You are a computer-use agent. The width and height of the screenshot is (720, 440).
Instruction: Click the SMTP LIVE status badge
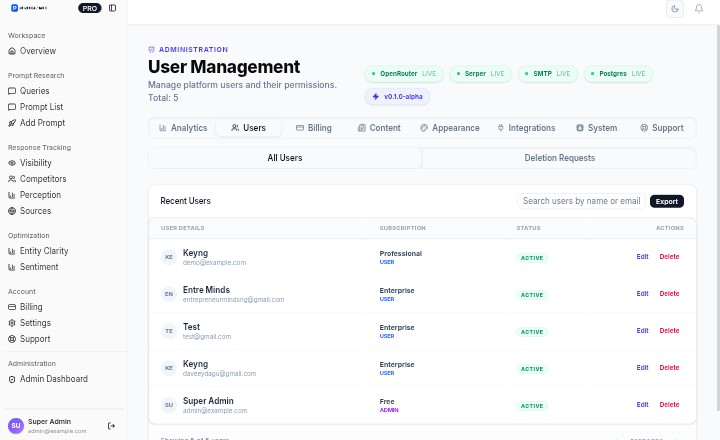point(547,74)
